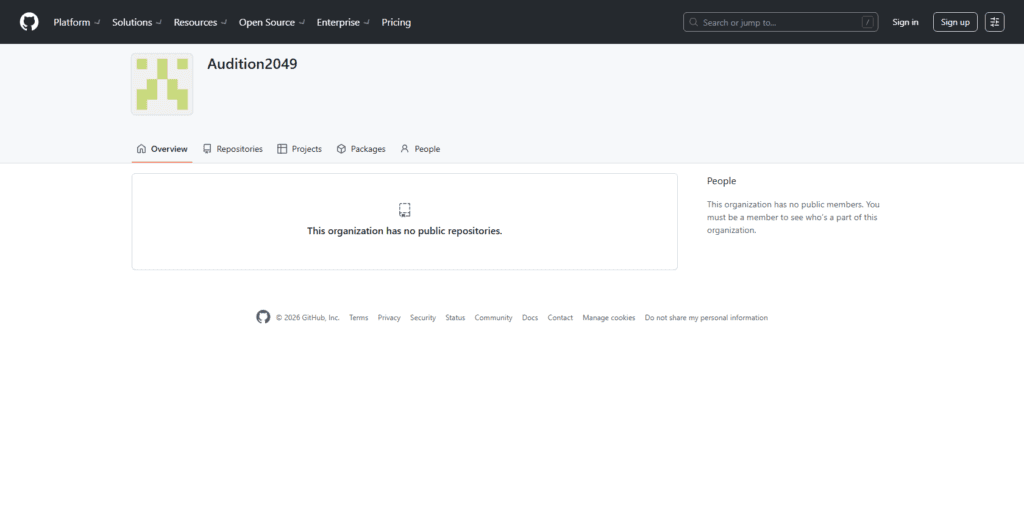This screenshot has width=1024, height=508.
Task: Click the slash shortcut hint in search
Action: pos(867,22)
